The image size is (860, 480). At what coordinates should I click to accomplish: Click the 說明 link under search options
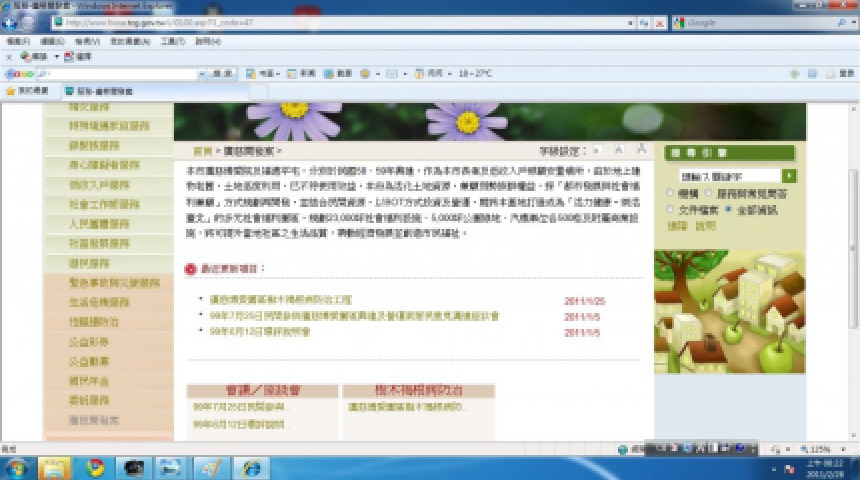tap(706, 226)
